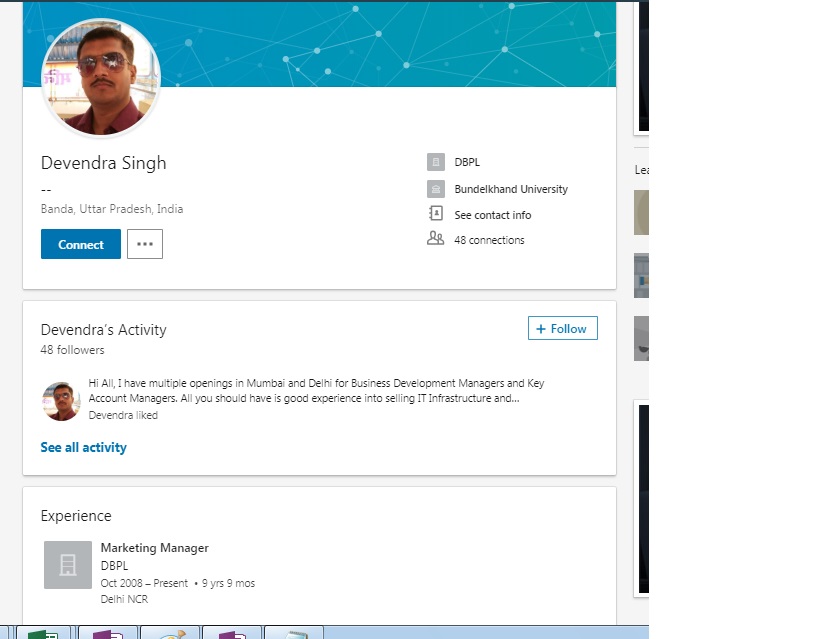Click the Devendra's Activity heading
The image size is (819, 639).
[x=103, y=330]
